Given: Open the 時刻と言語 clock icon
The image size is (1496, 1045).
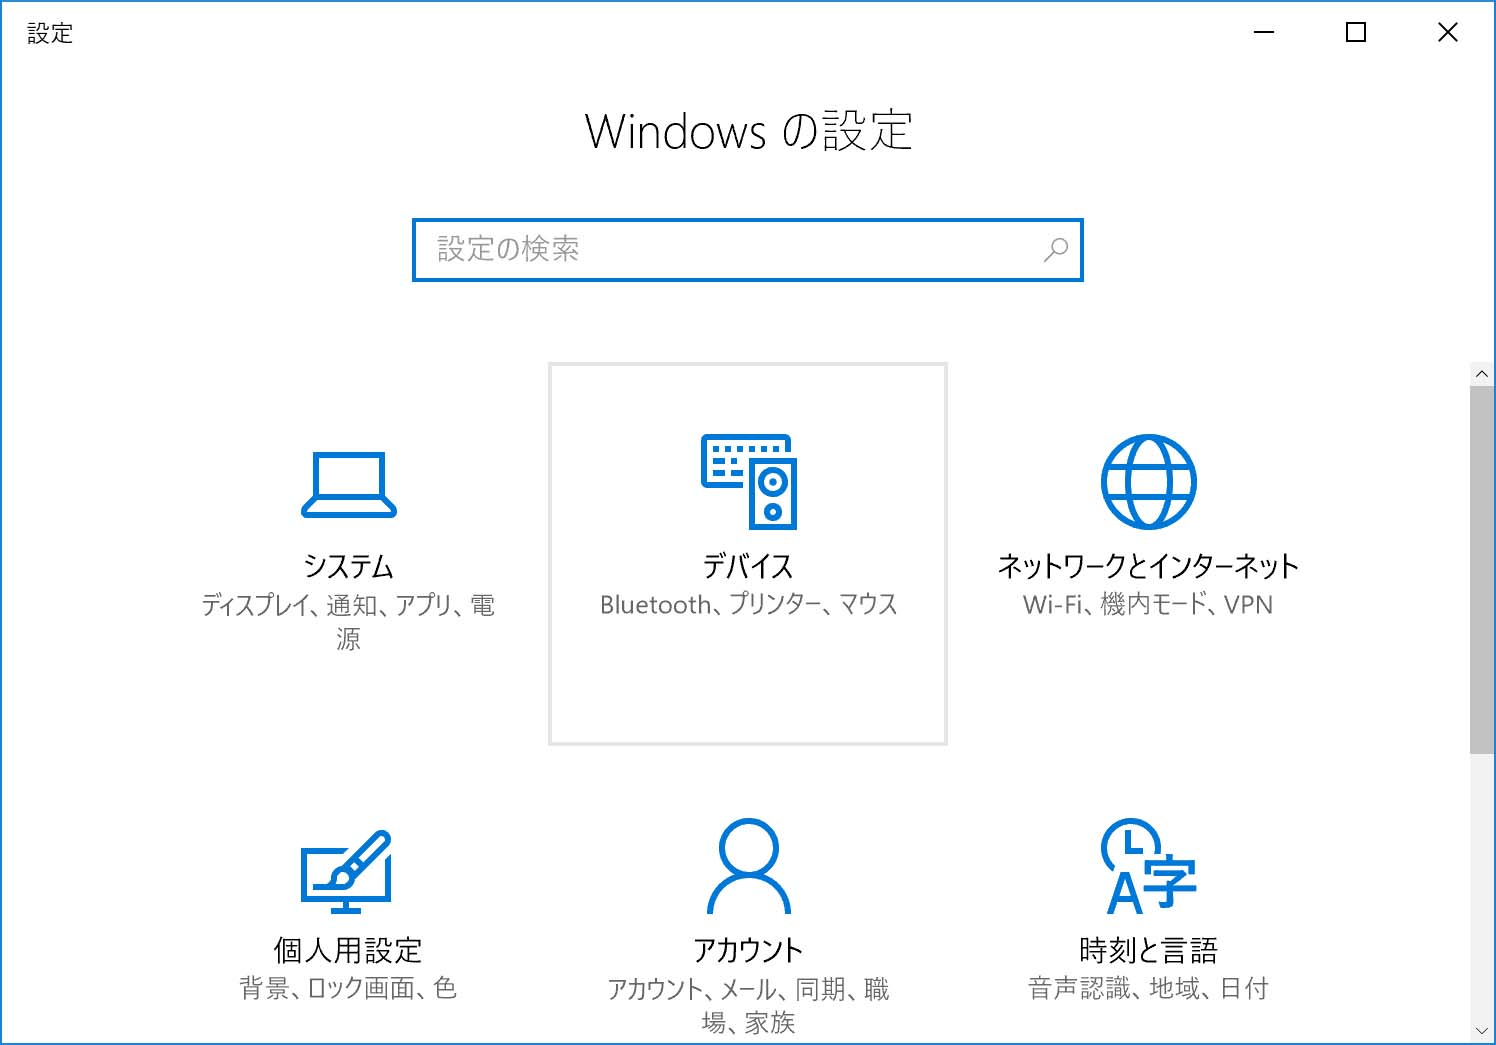Looking at the screenshot, I should click(x=1148, y=866).
